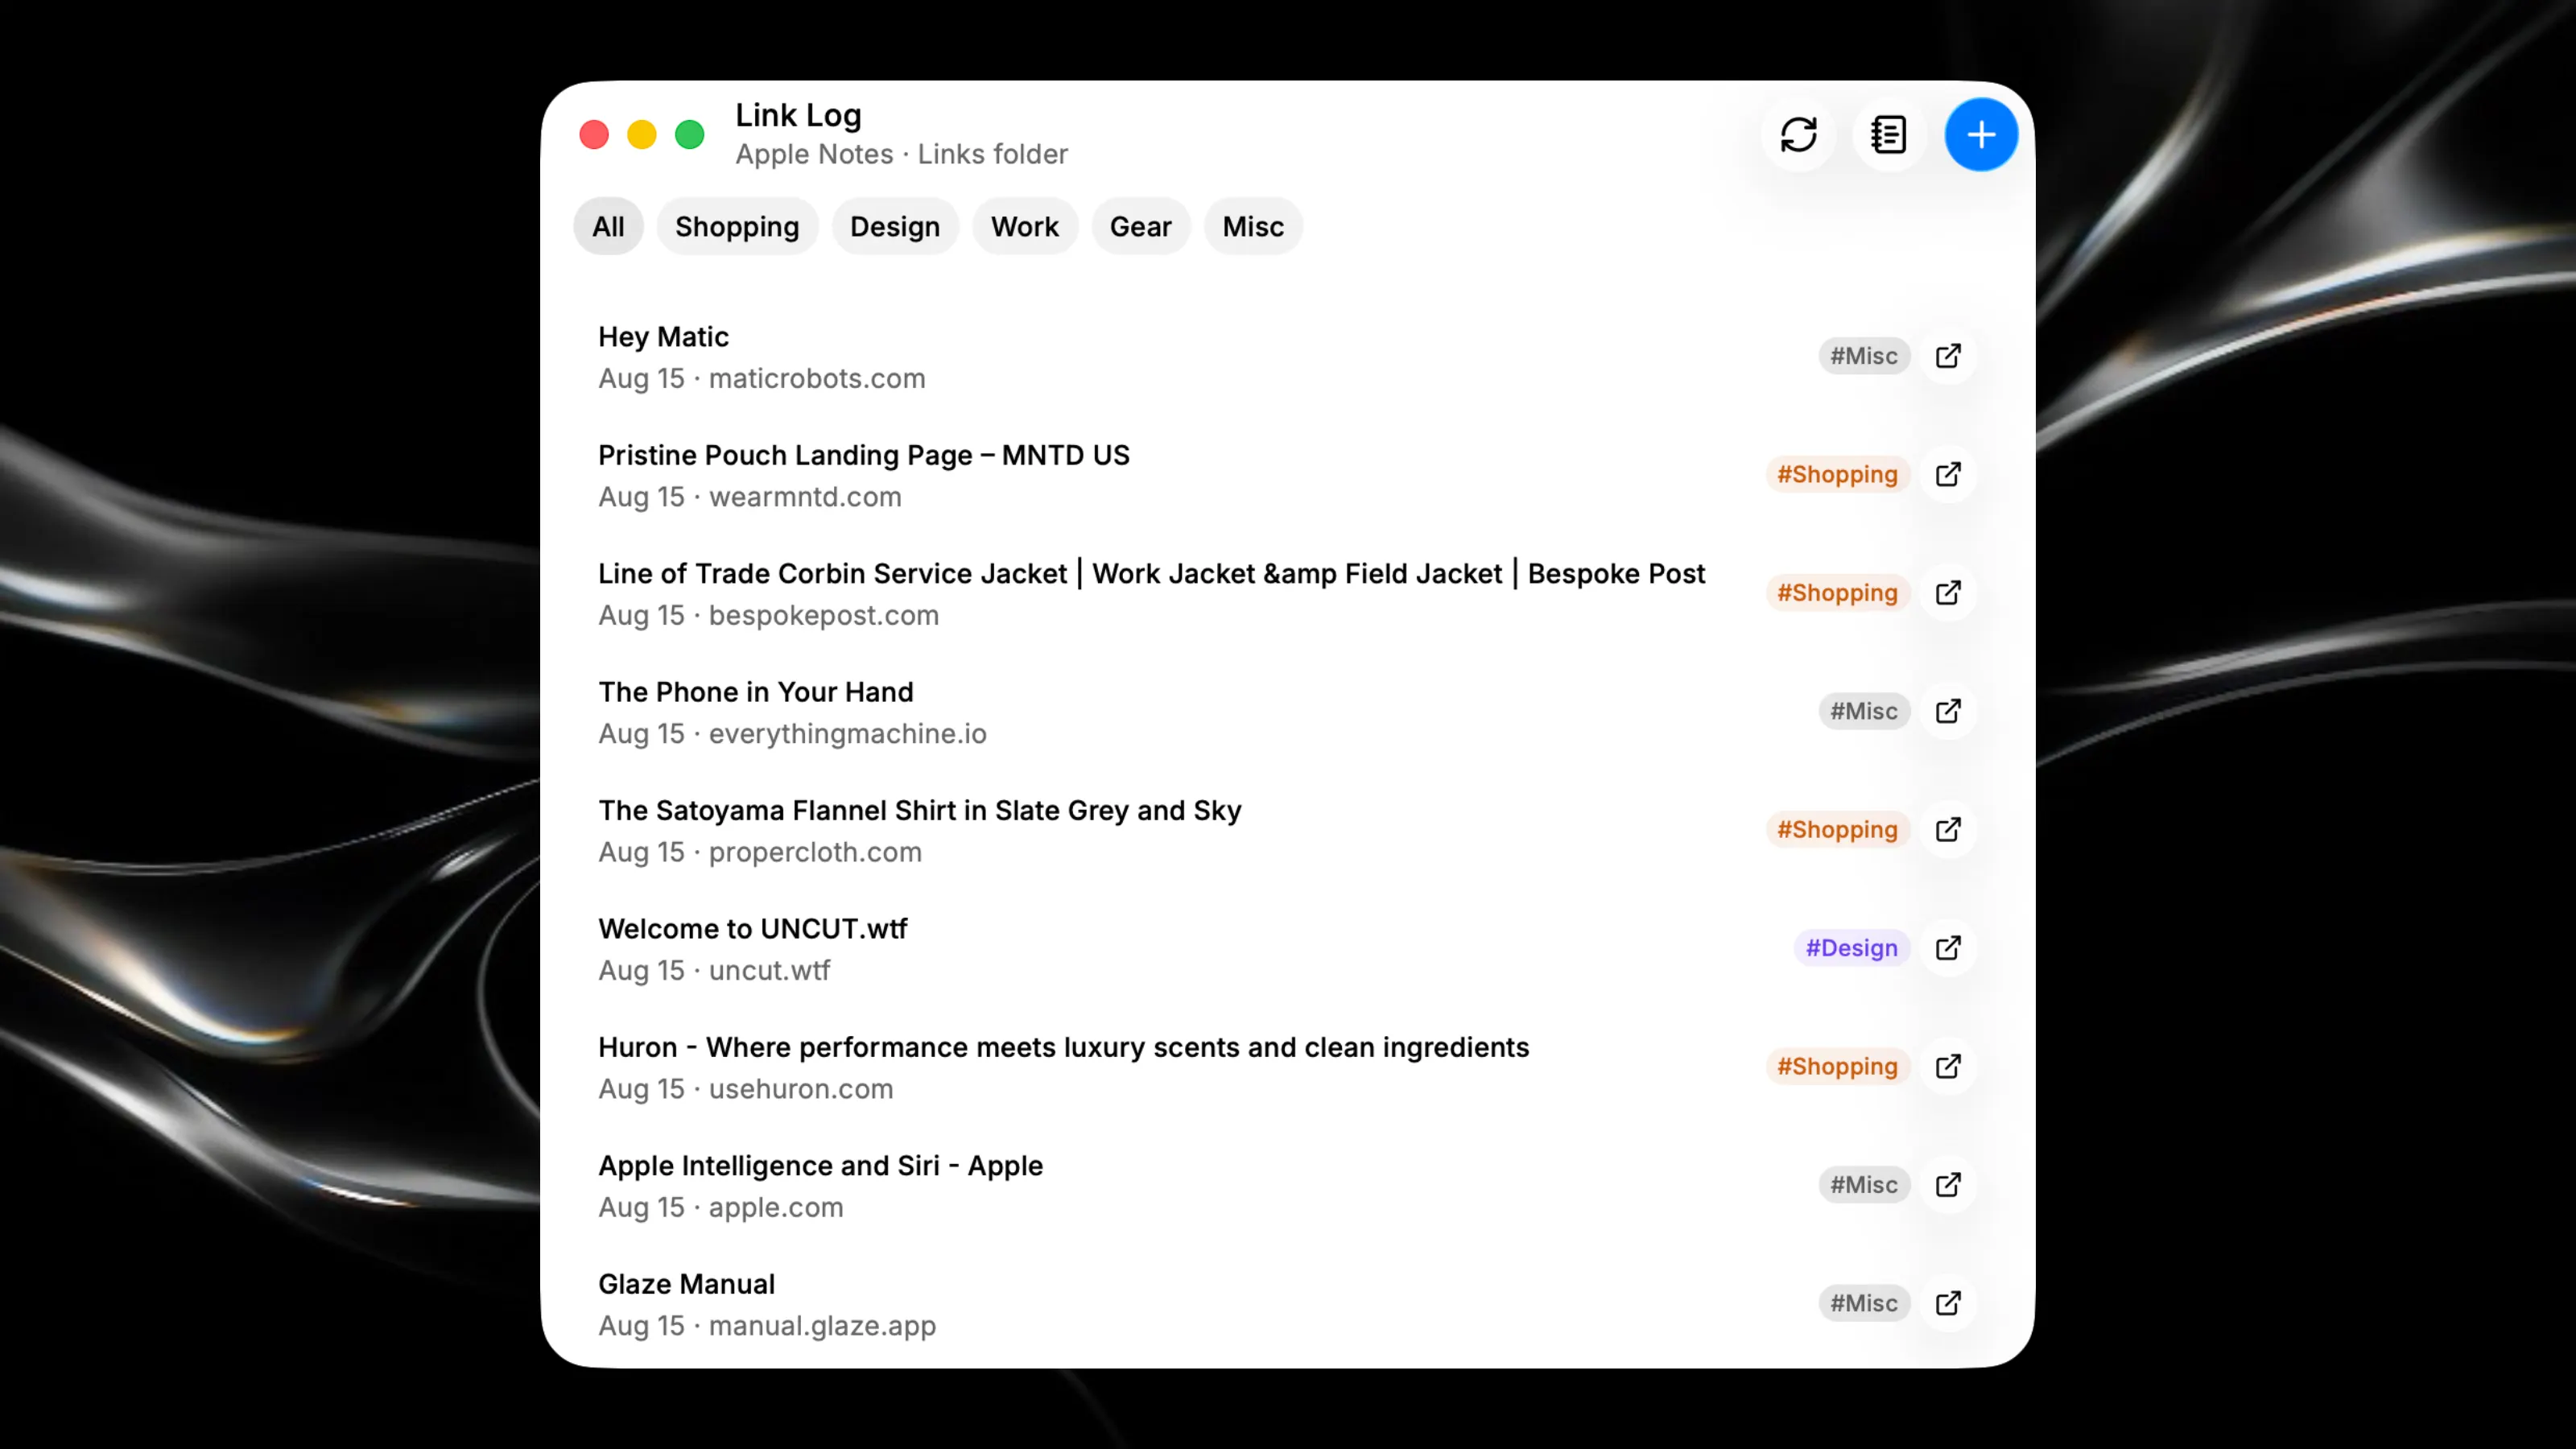Switch to the Design filter
The image size is (2576, 1449).
[x=895, y=227]
